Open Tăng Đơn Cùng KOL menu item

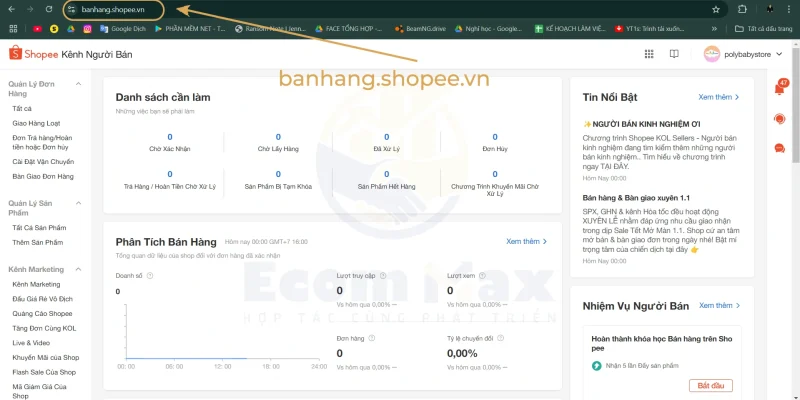tap(44, 329)
